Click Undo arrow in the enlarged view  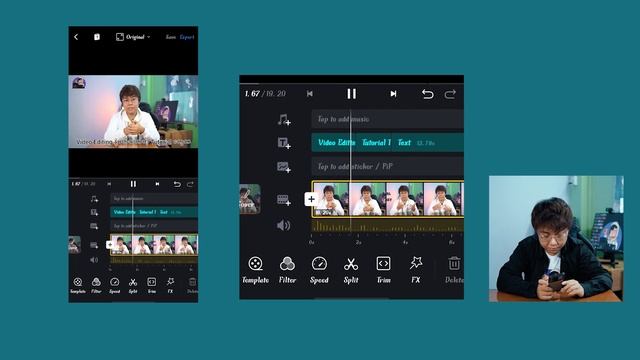click(427, 94)
